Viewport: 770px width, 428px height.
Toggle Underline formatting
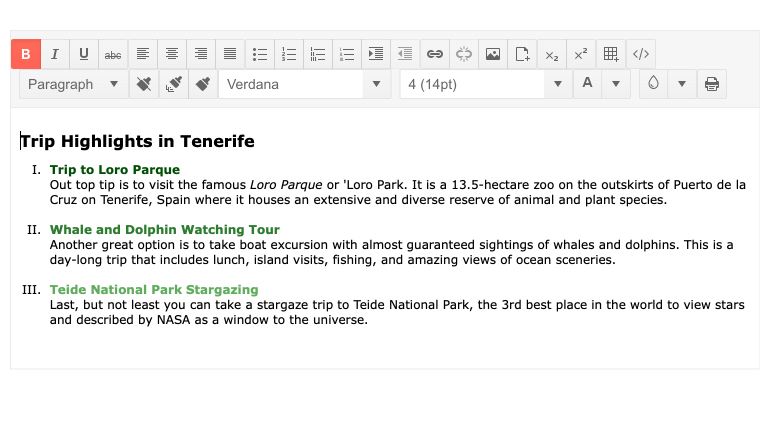click(x=84, y=54)
